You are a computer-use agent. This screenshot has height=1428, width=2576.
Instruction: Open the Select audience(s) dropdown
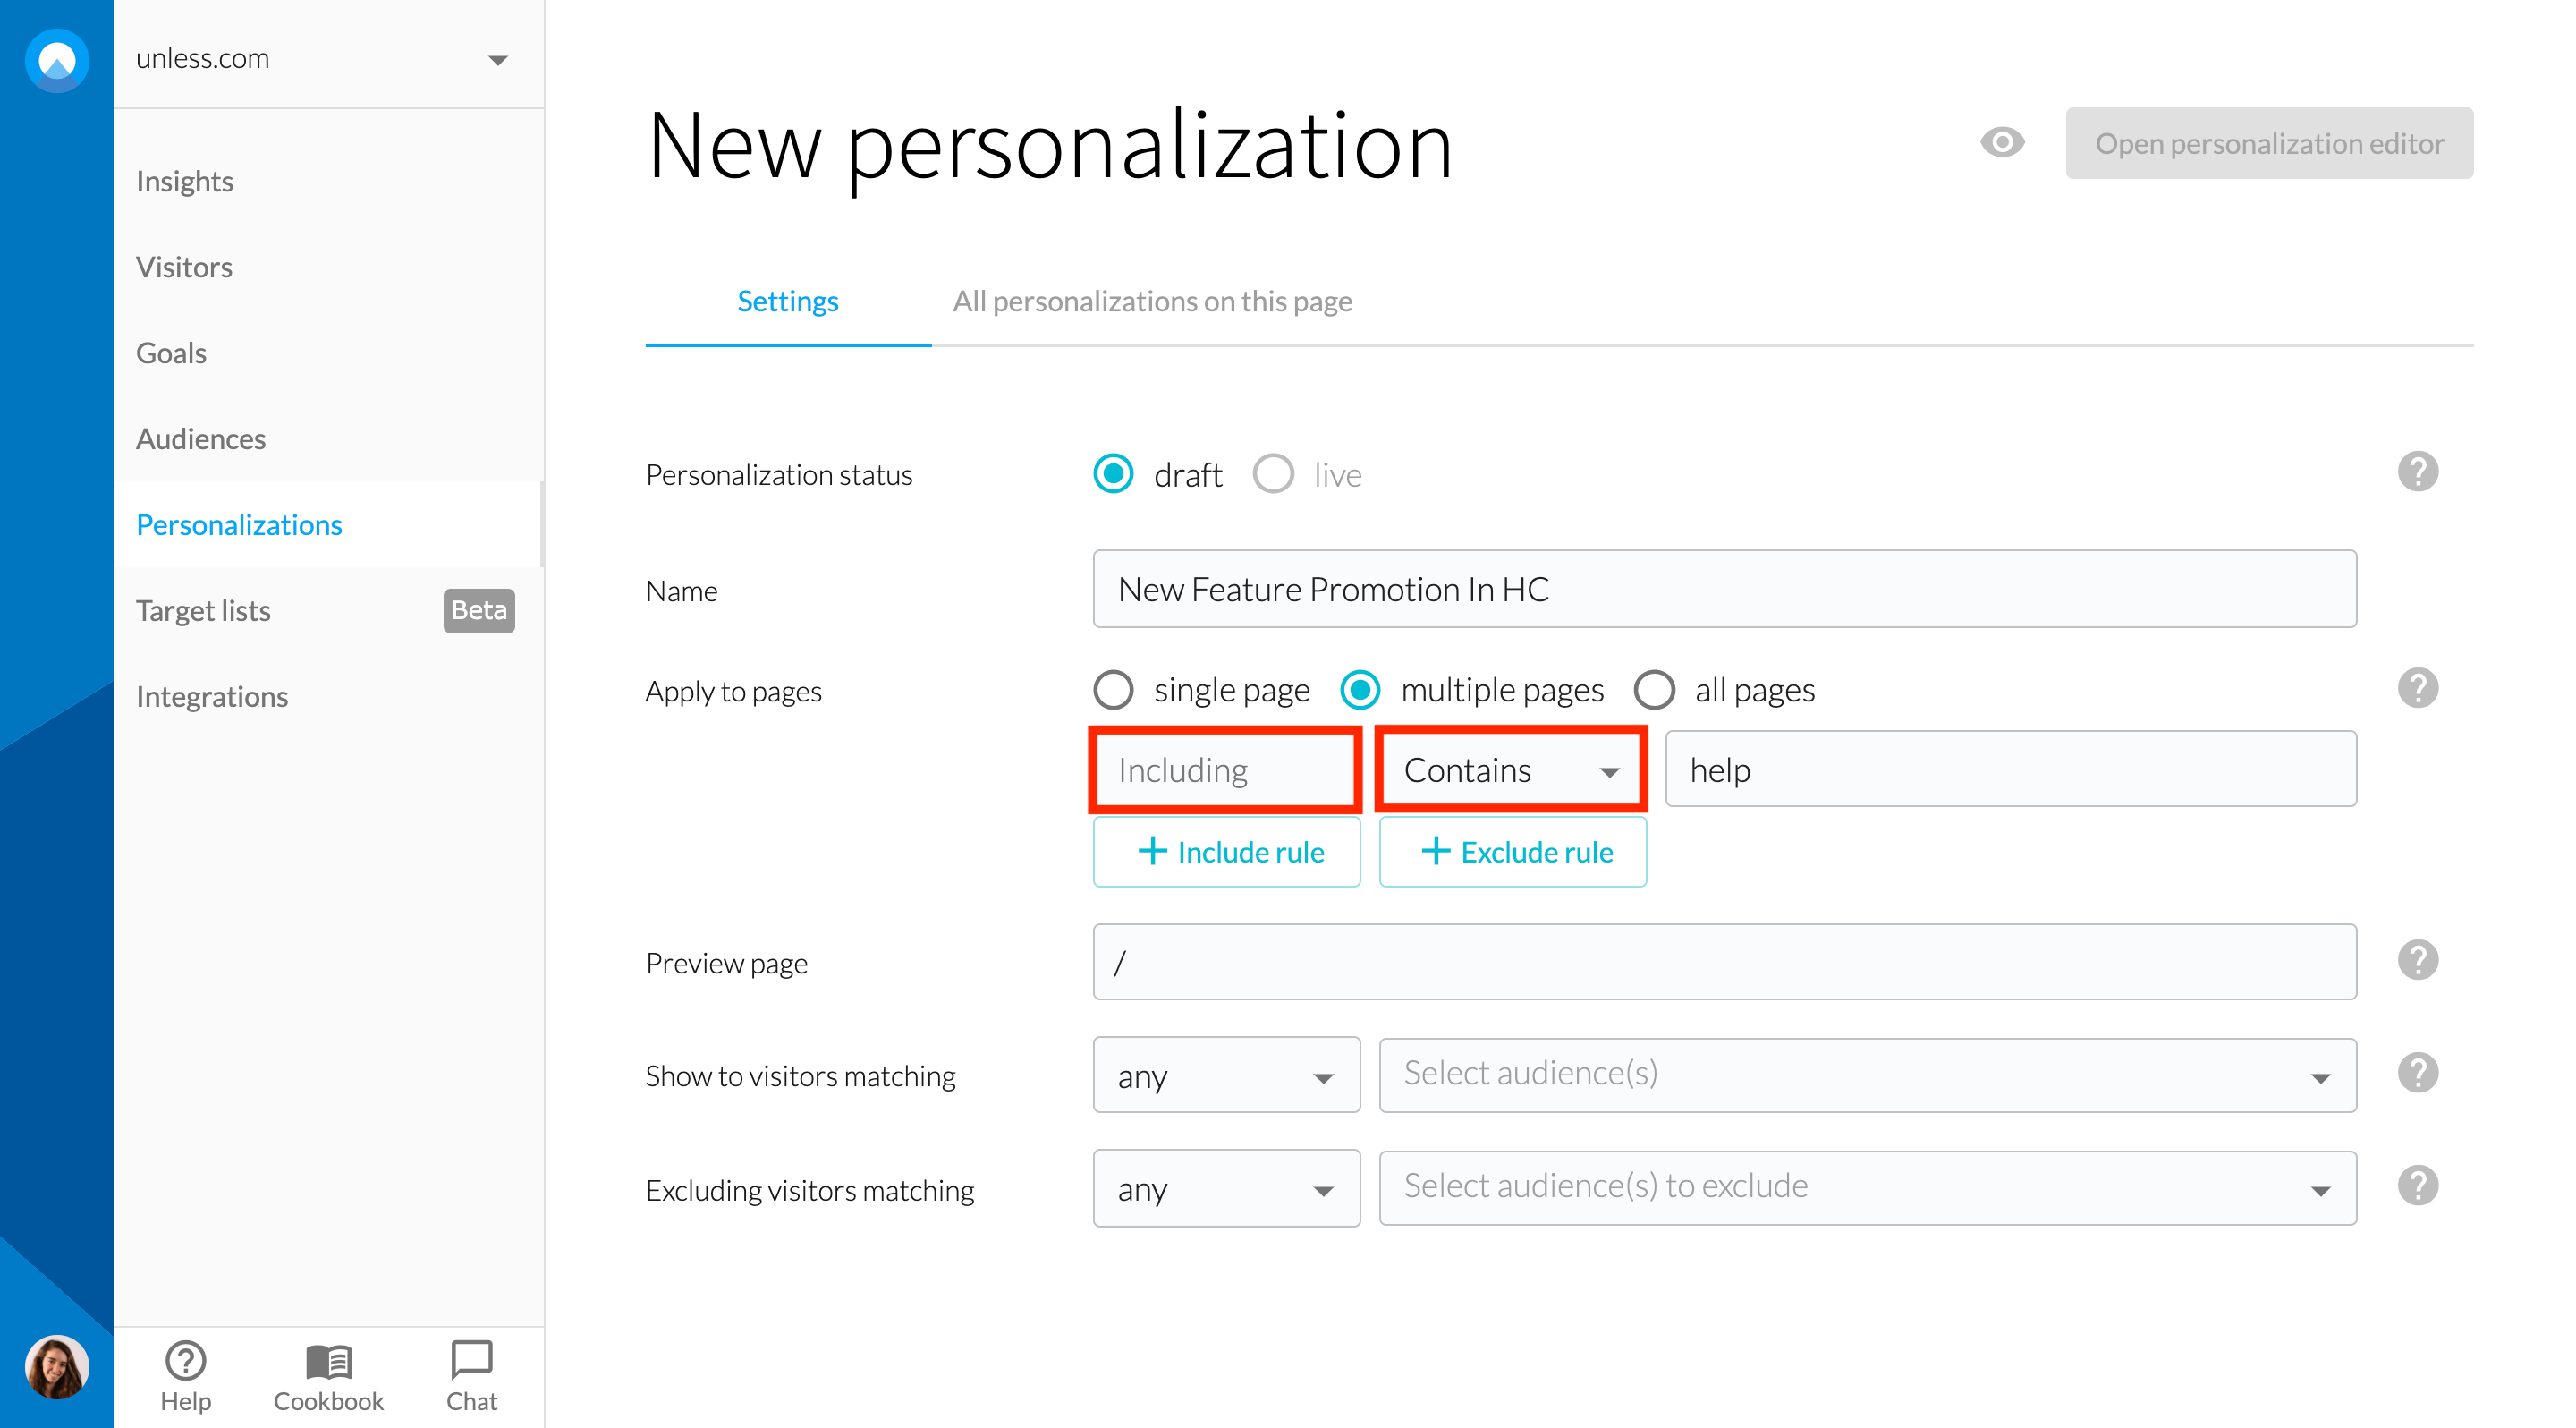[x=1866, y=1075]
